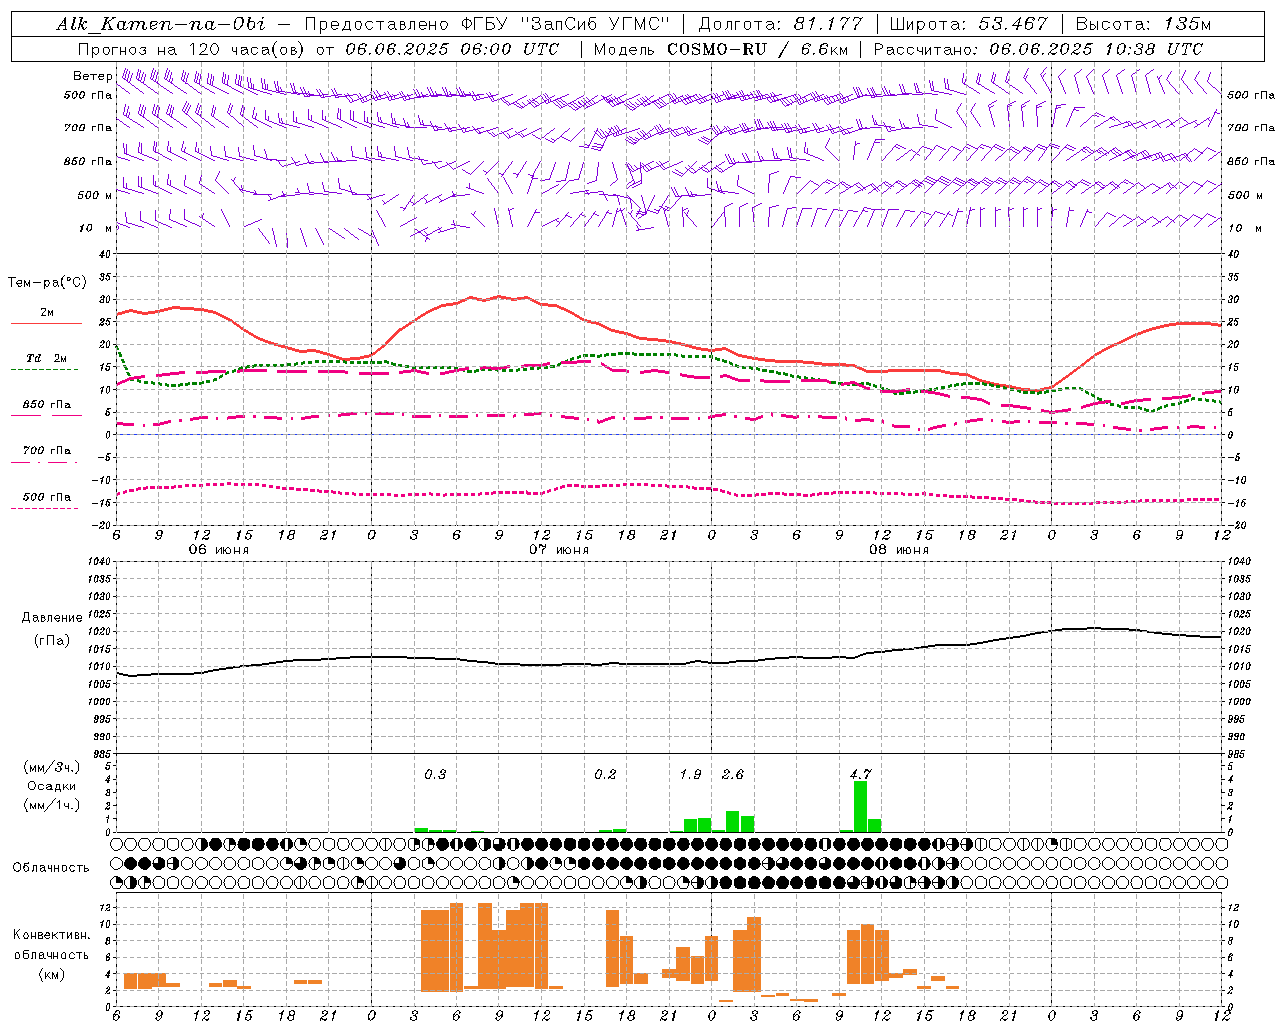The image size is (1280, 1024).
Task: Click the station title Alk_Kamen-na-Obi
Action: point(161,24)
